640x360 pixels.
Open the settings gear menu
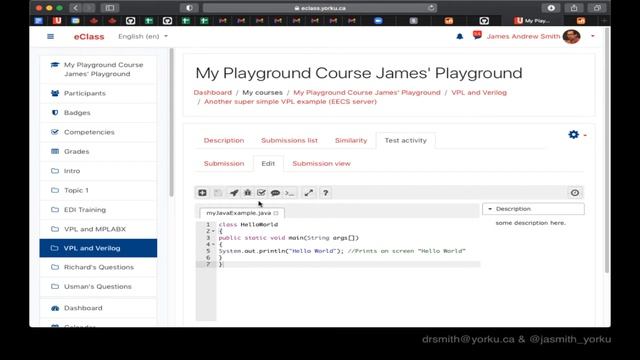(x=573, y=134)
